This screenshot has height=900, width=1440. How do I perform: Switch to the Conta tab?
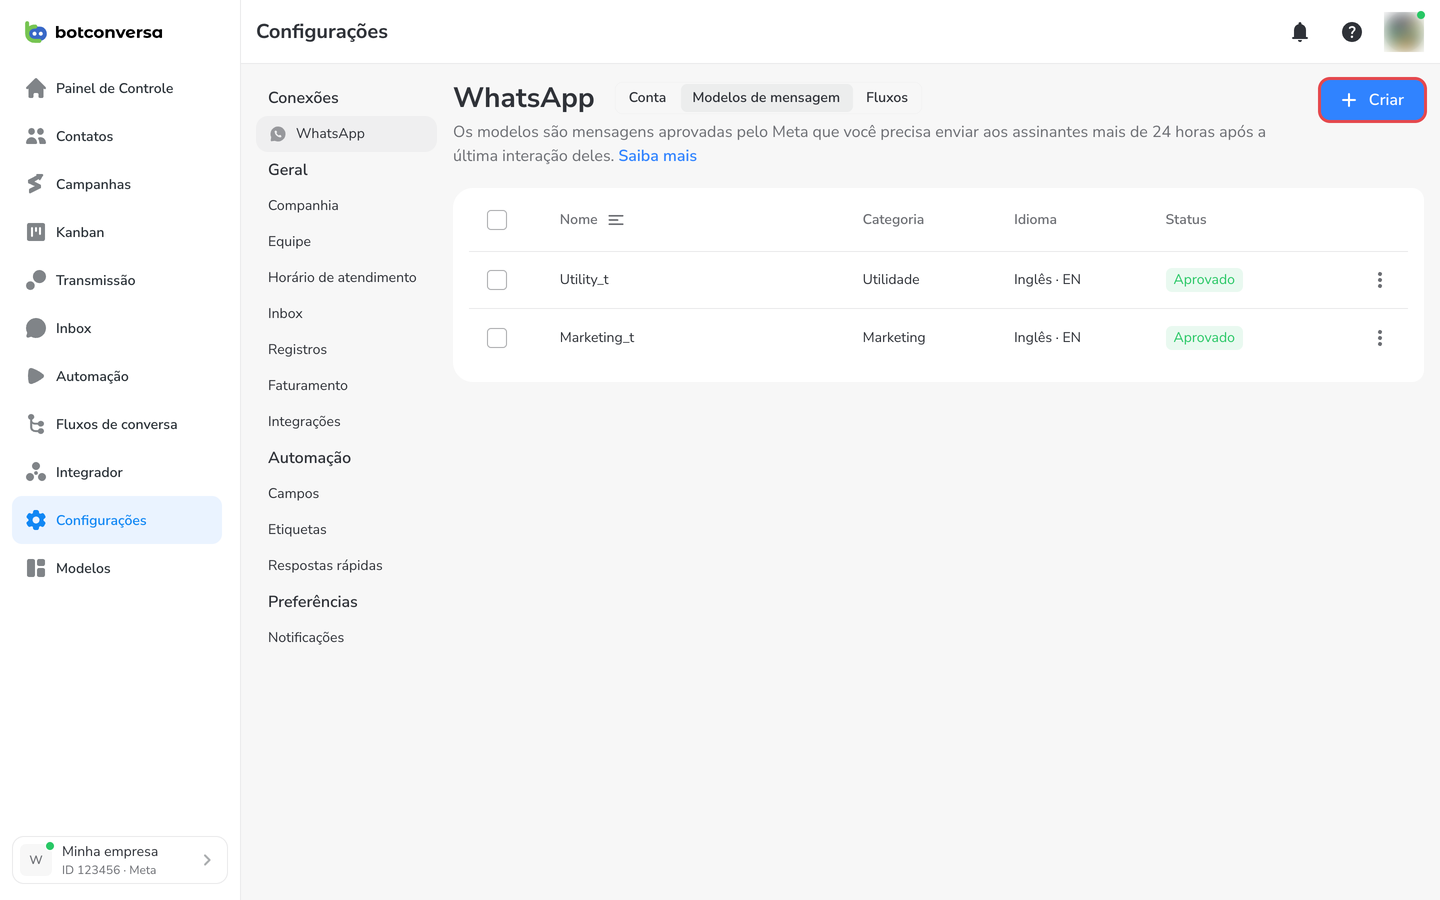(x=647, y=98)
